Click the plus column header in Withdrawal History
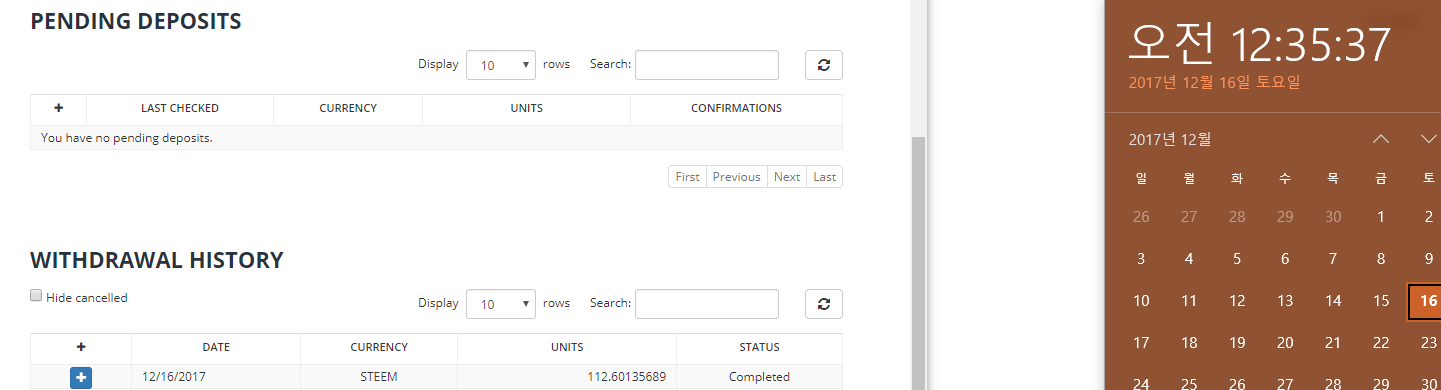Screen dimensions: 1441x390 [81, 347]
